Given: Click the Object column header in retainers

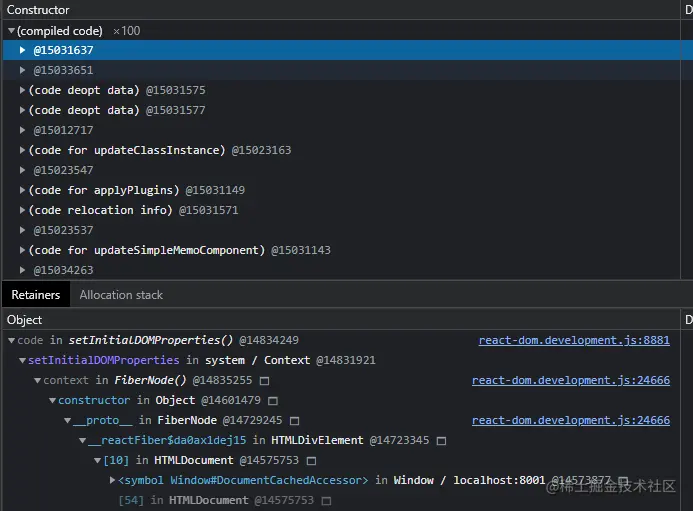Looking at the screenshot, I should tap(25, 320).
